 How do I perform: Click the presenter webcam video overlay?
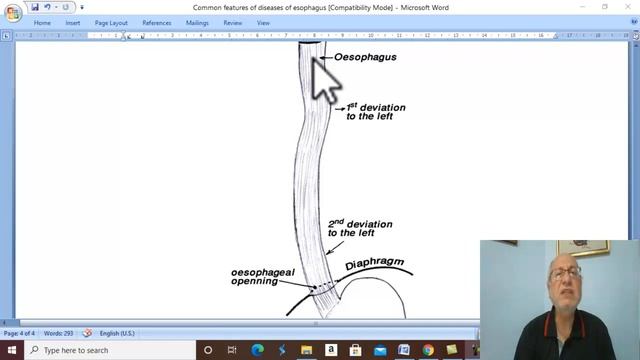coord(560,300)
